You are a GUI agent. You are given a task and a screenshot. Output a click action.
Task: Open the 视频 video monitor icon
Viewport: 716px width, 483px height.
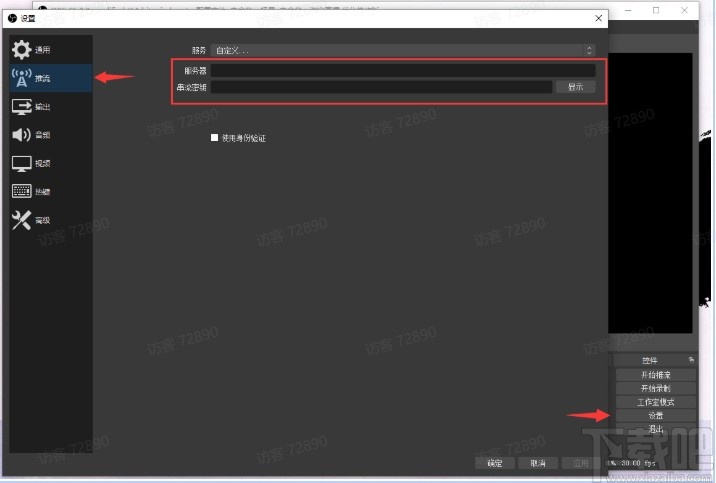click(x=21, y=163)
